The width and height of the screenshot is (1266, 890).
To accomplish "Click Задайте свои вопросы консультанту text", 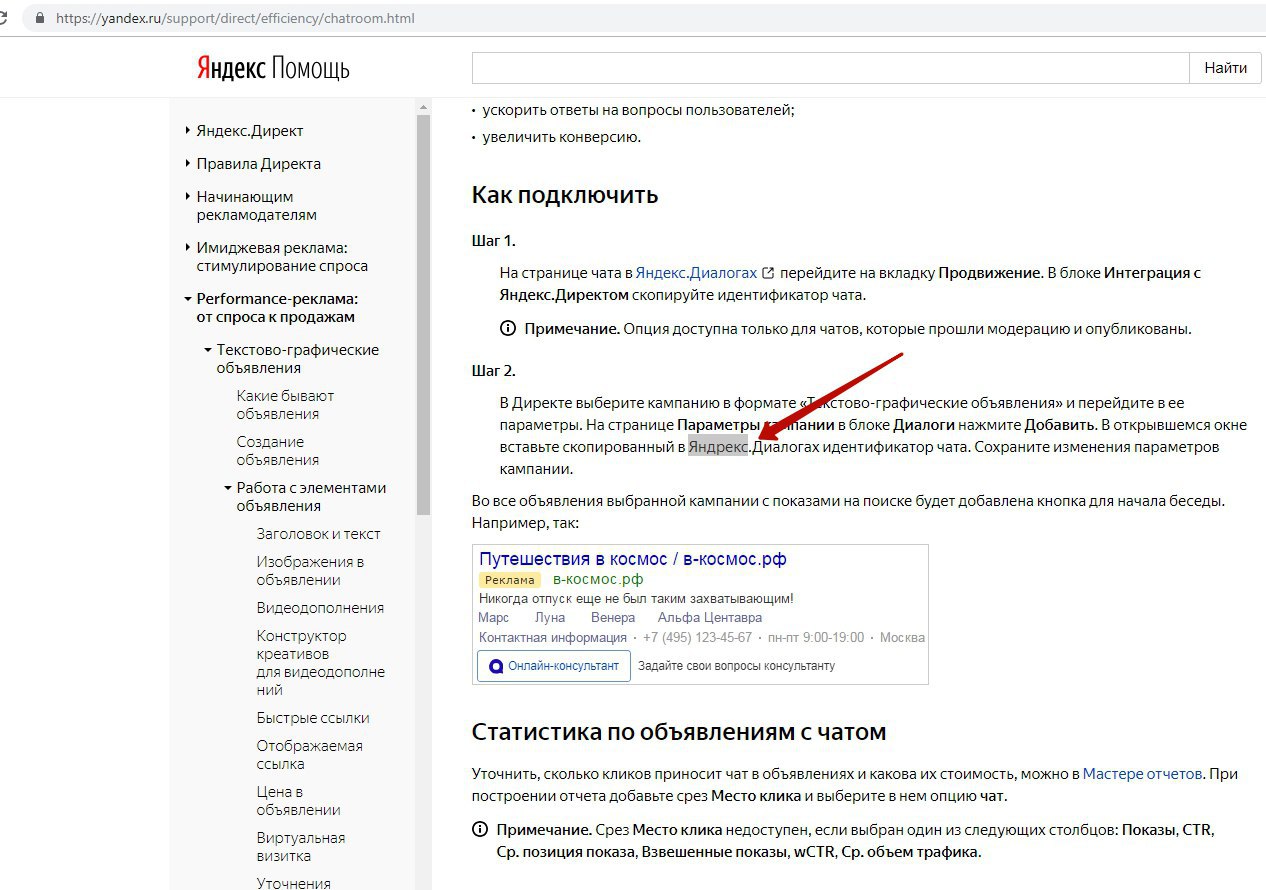I will pos(736,666).
